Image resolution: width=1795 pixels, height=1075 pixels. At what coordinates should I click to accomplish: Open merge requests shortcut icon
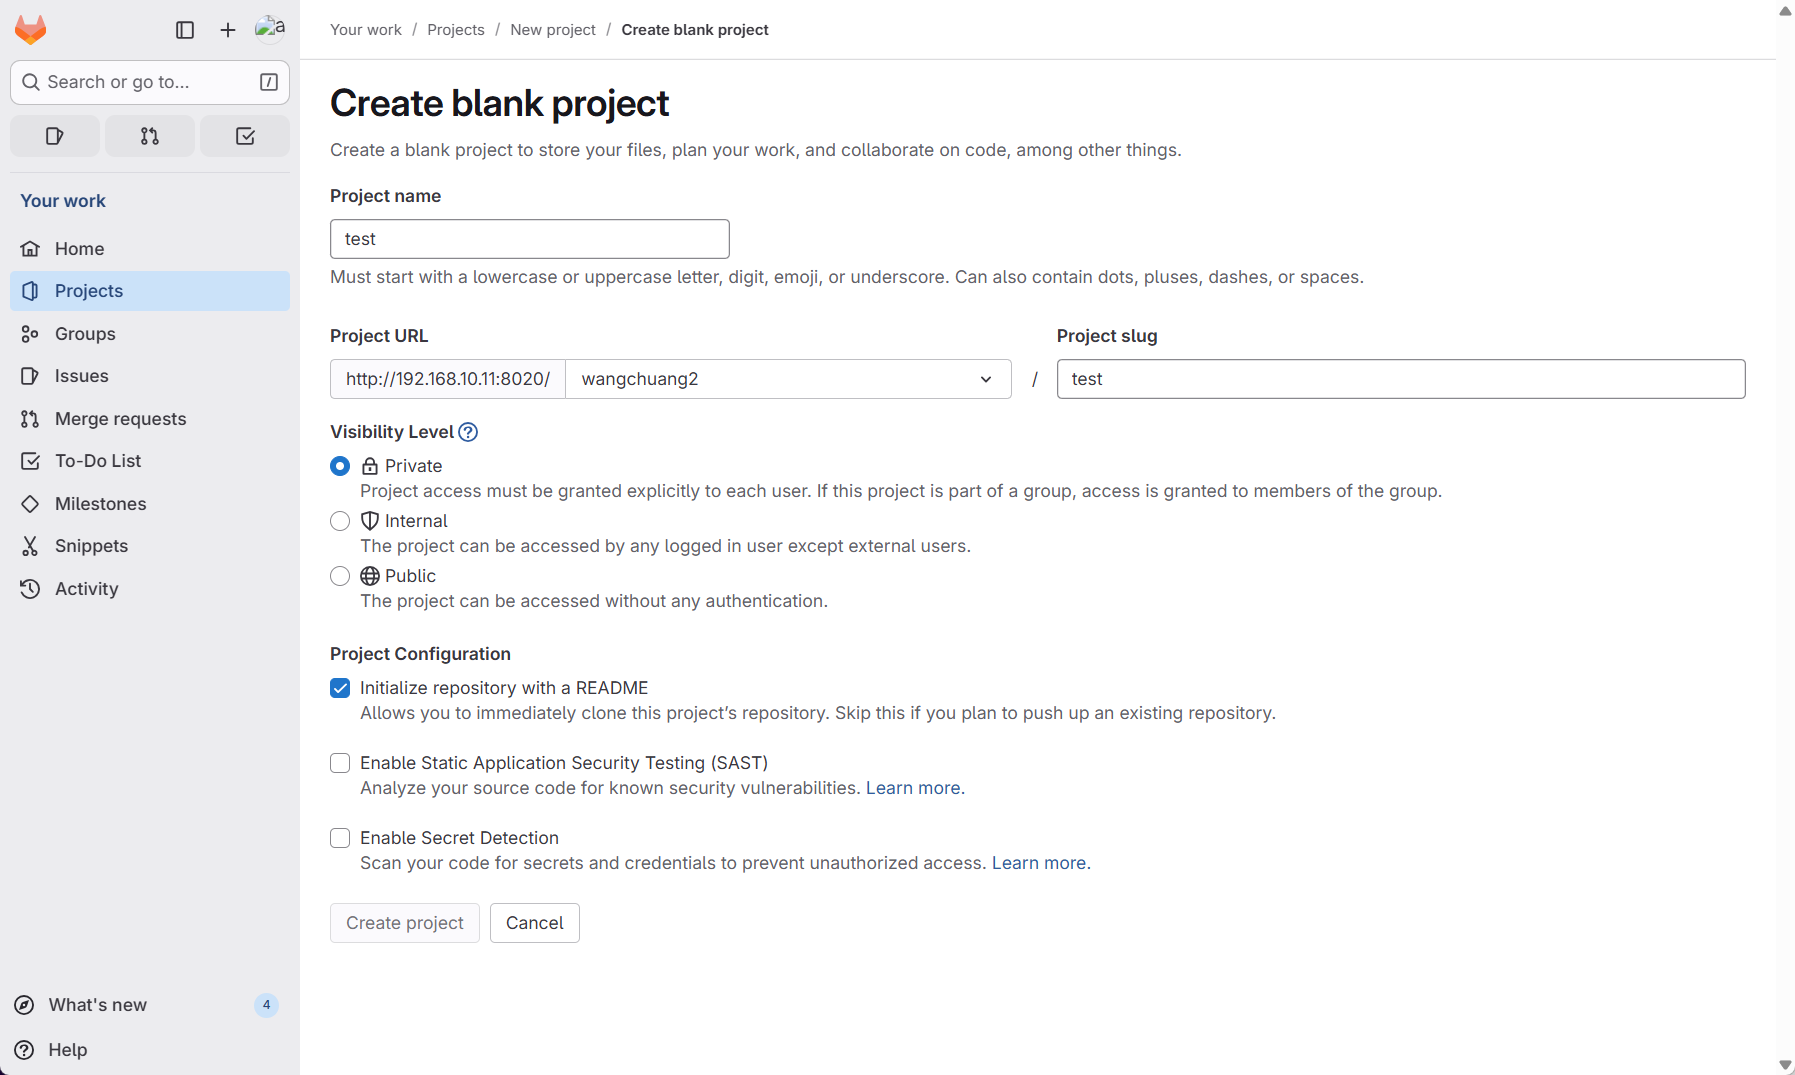[x=150, y=136]
